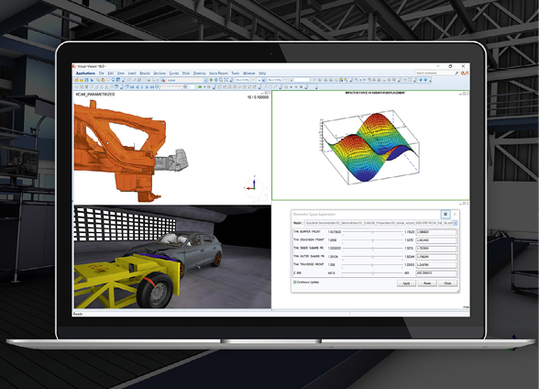This screenshot has height=389, width=539.
Task: Click the THK BUMPER FRONT value field
Action: pyautogui.click(x=436, y=232)
